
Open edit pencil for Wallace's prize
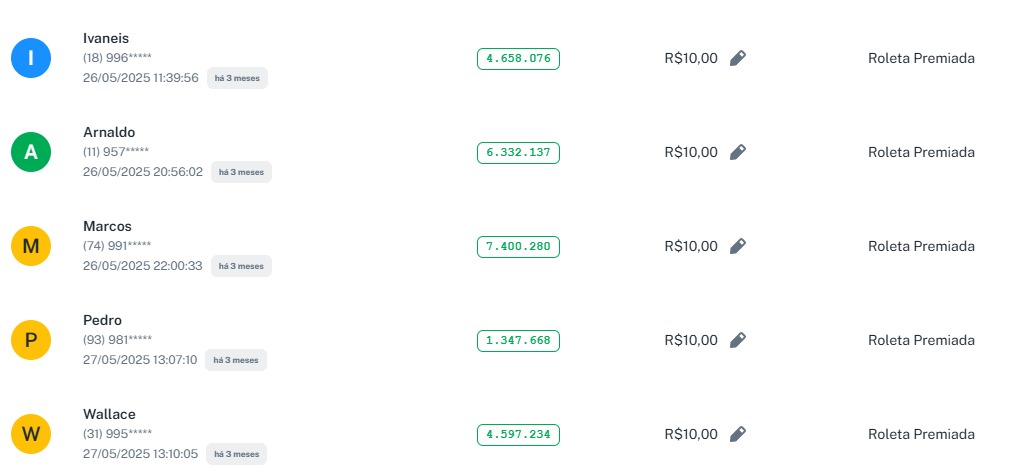[737, 434]
